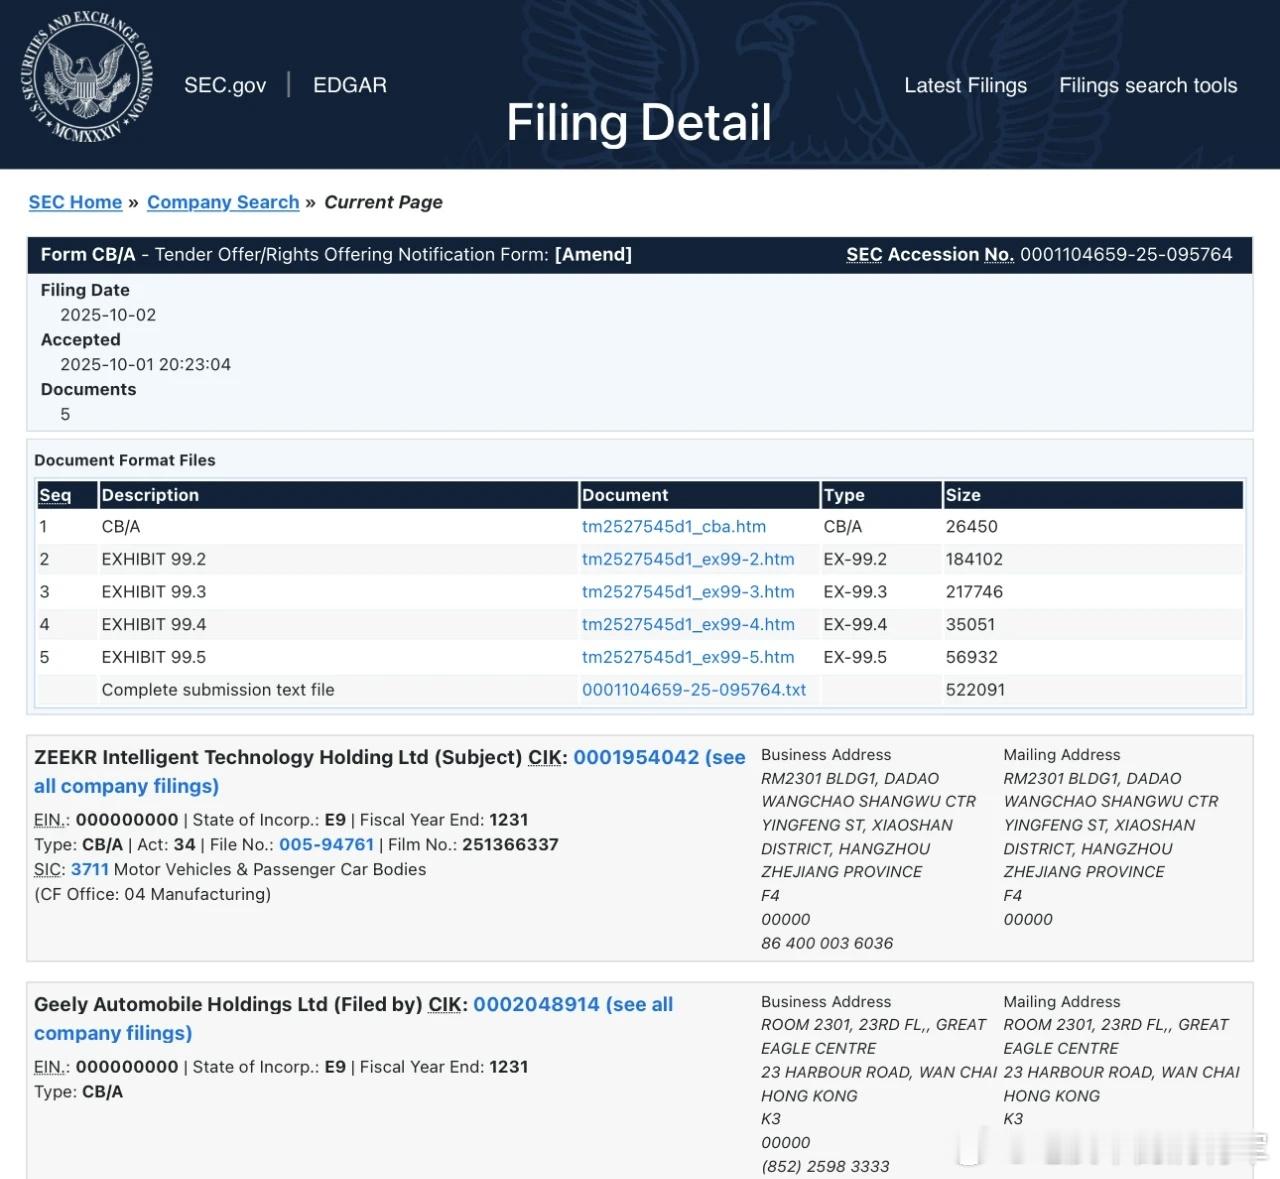This screenshot has height=1179, width=1280.
Task: Open Filings search tools menu
Action: (x=1148, y=85)
